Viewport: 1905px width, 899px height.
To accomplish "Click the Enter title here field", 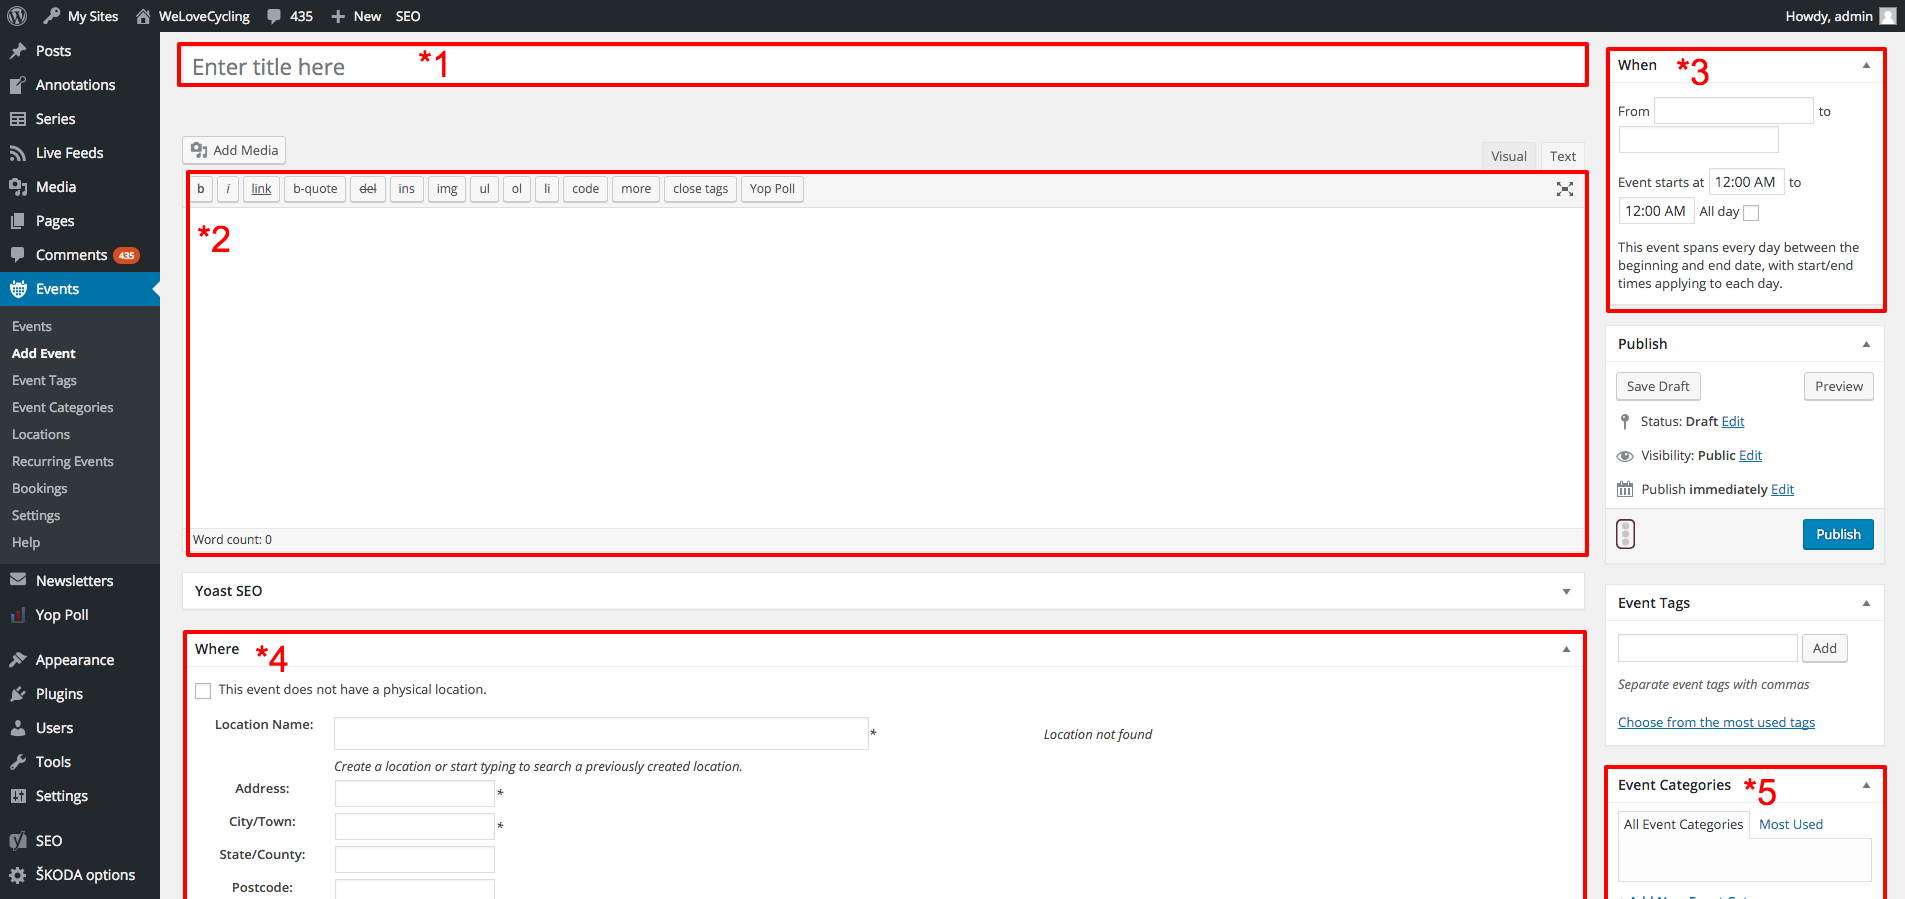I will [x=882, y=66].
